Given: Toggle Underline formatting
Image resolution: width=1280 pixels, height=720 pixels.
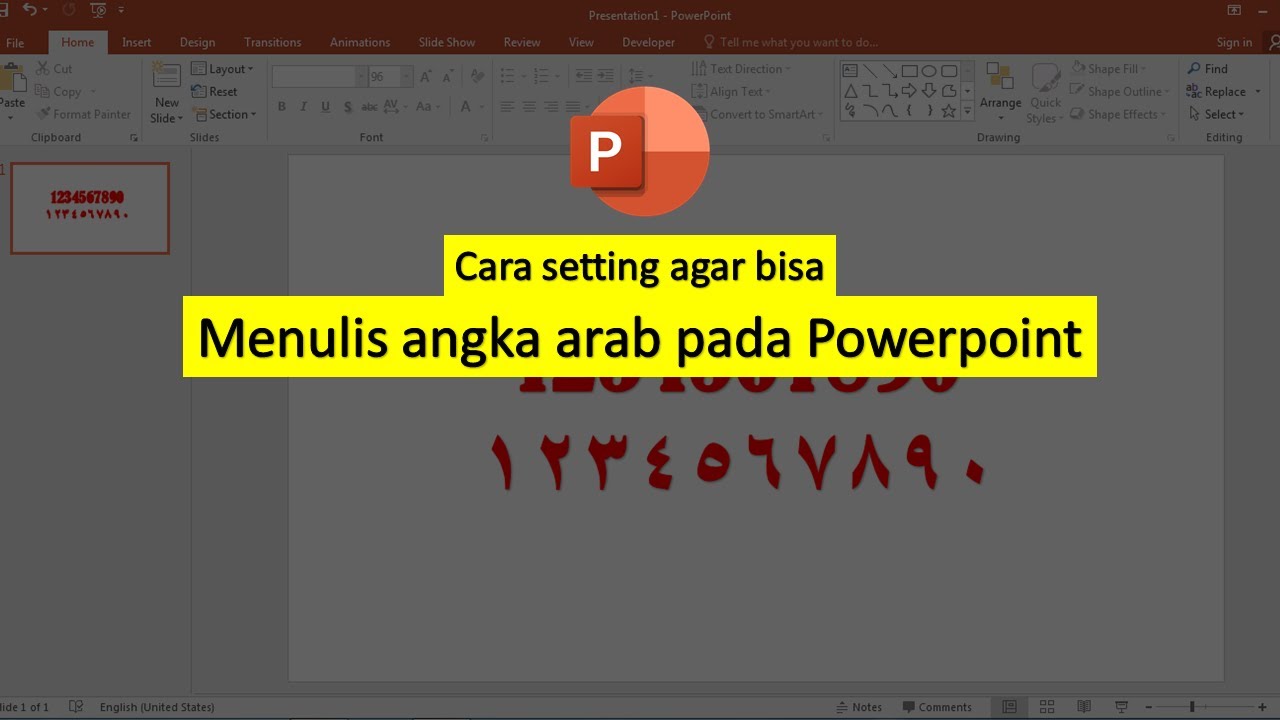Looking at the screenshot, I should point(326,107).
